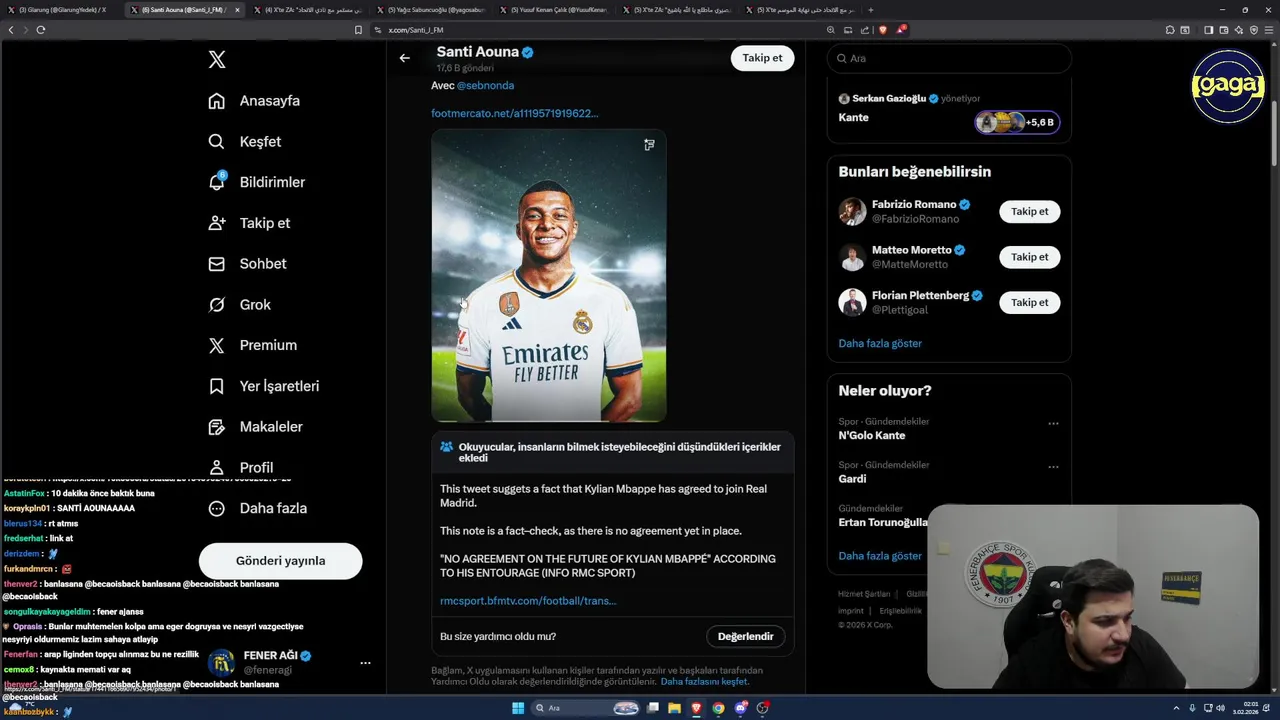The height and width of the screenshot is (720, 1280).
Task: Open Discord from the taskbar
Action: pos(741,708)
